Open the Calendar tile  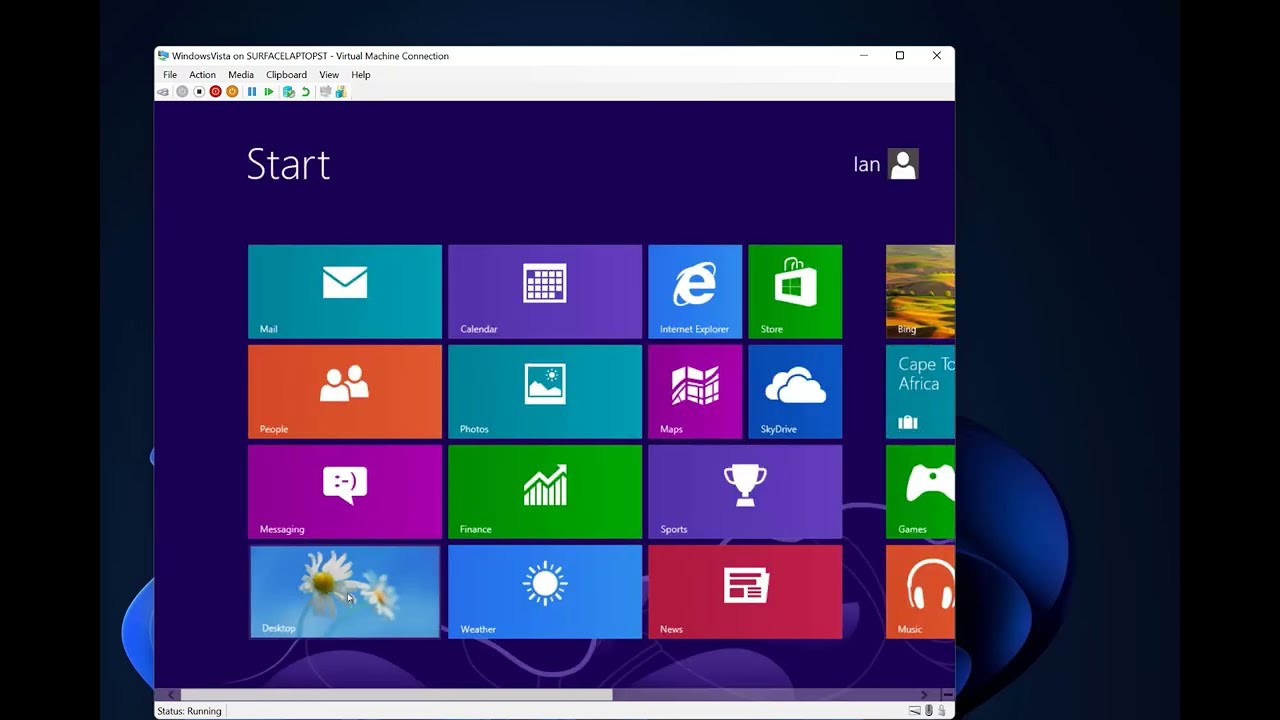545,291
